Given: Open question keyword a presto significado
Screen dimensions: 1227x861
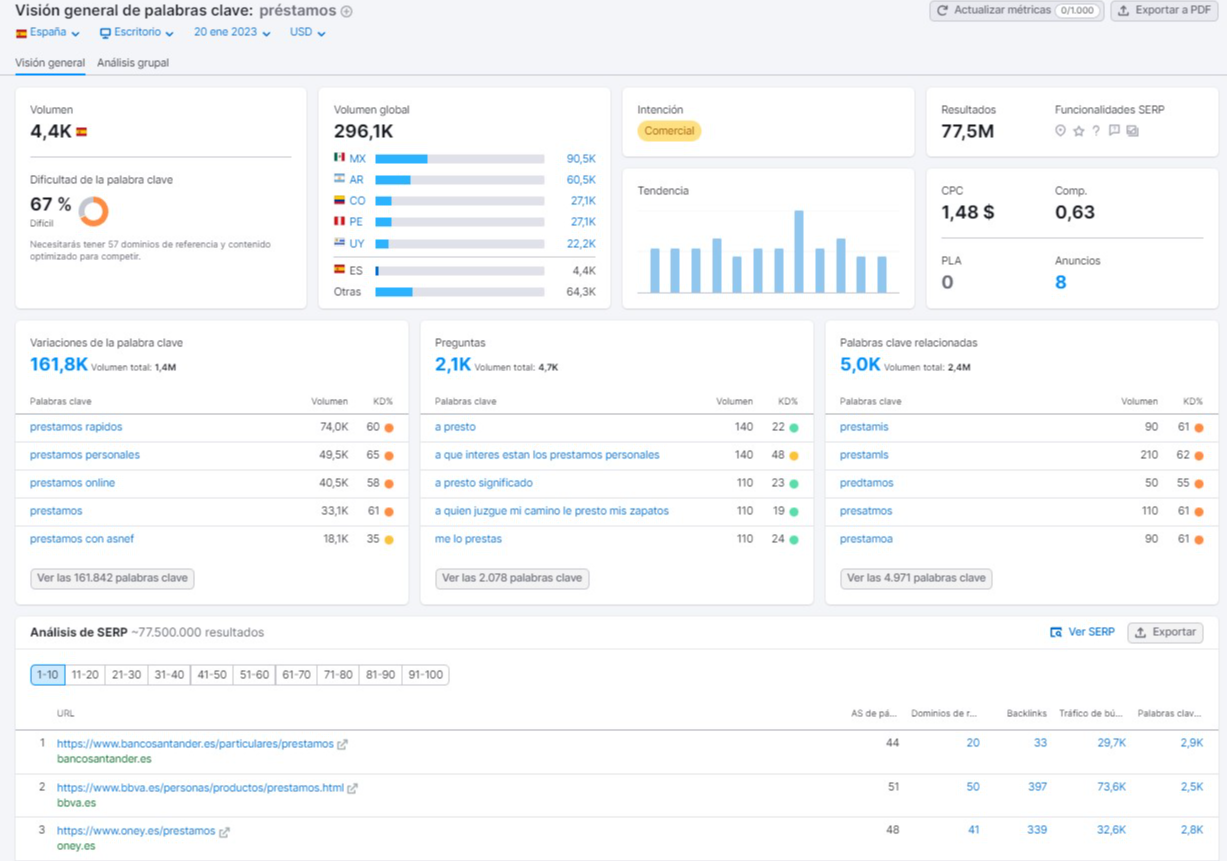Looking at the screenshot, I should coord(484,483).
